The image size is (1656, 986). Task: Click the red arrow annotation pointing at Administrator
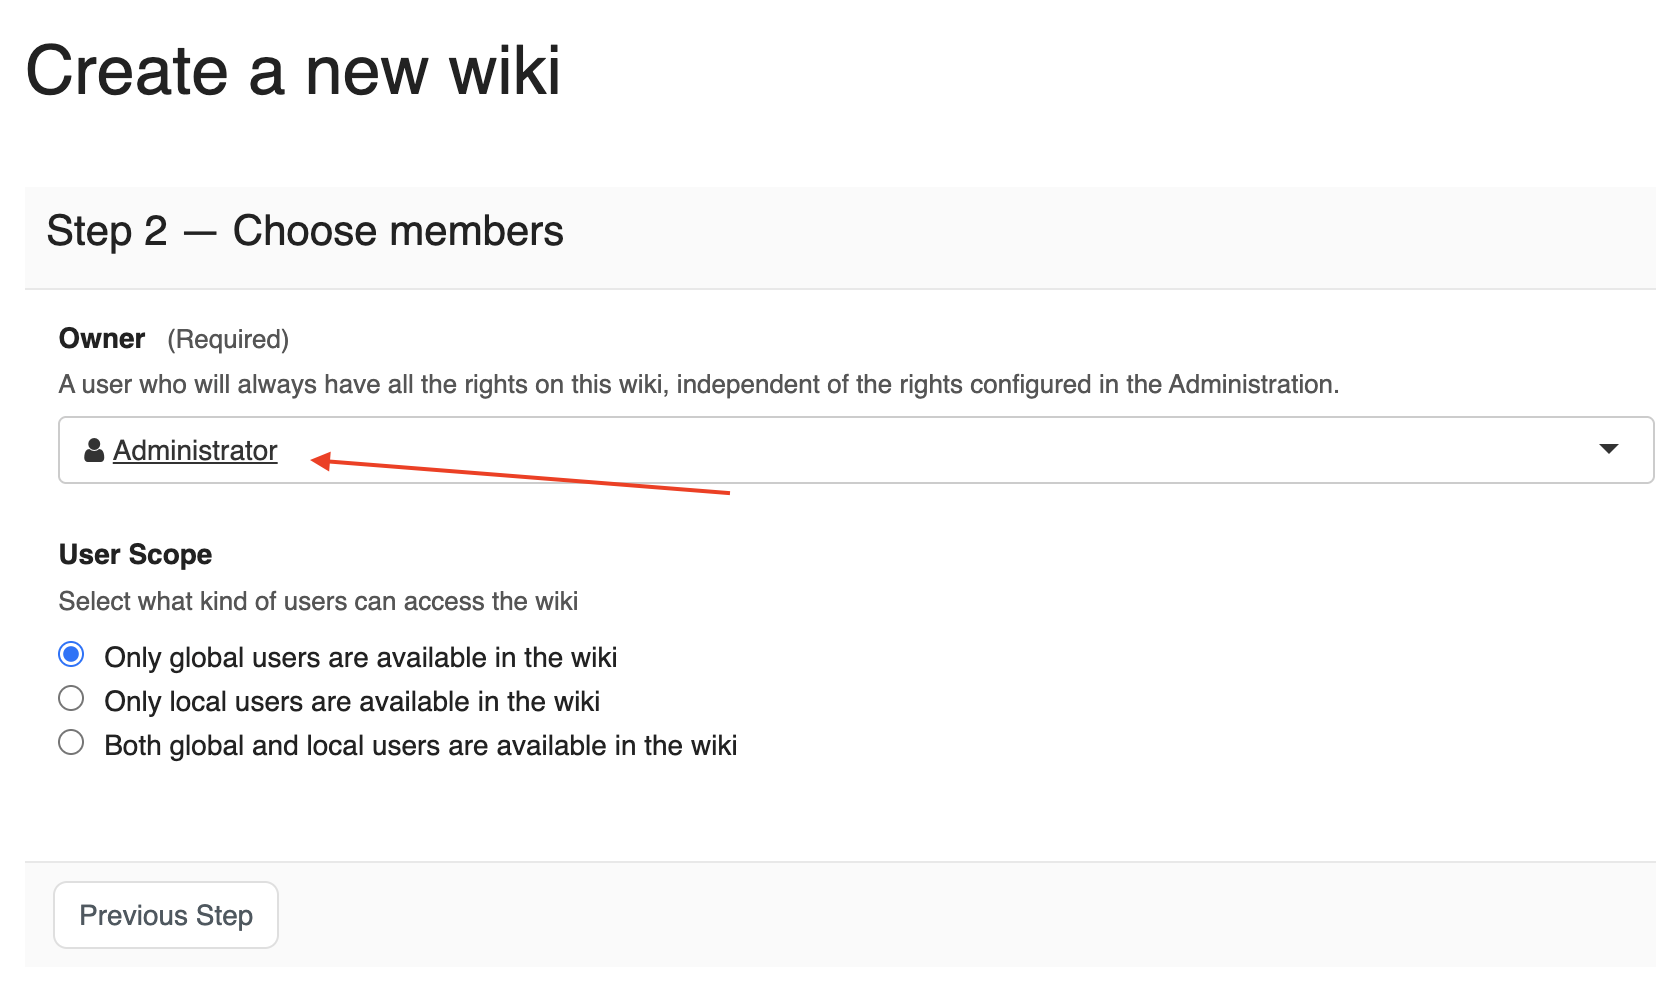(x=520, y=476)
